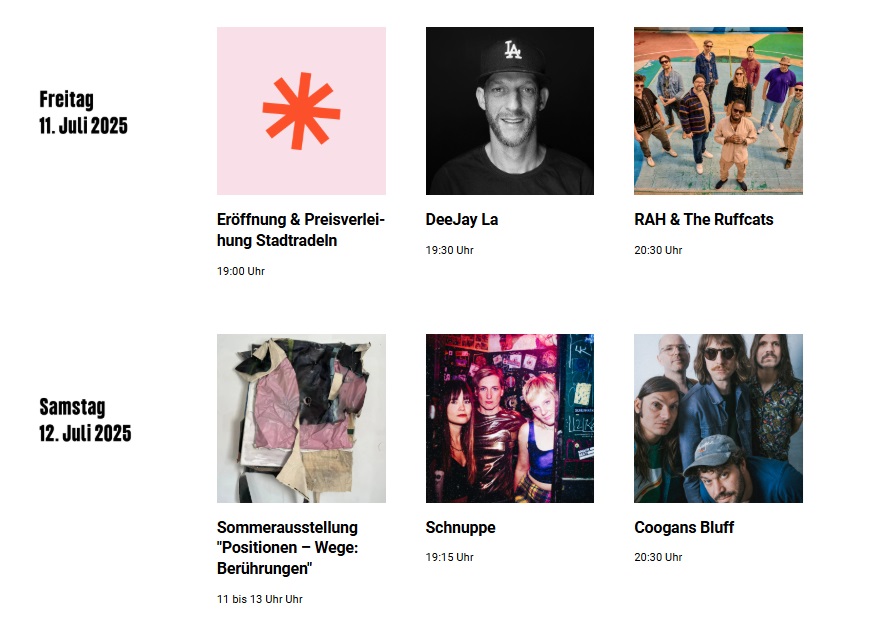Screen dimensions: 894x620
Task: Click the 19:30 Uhr time under DeeJay La
Action: [449, 250]
